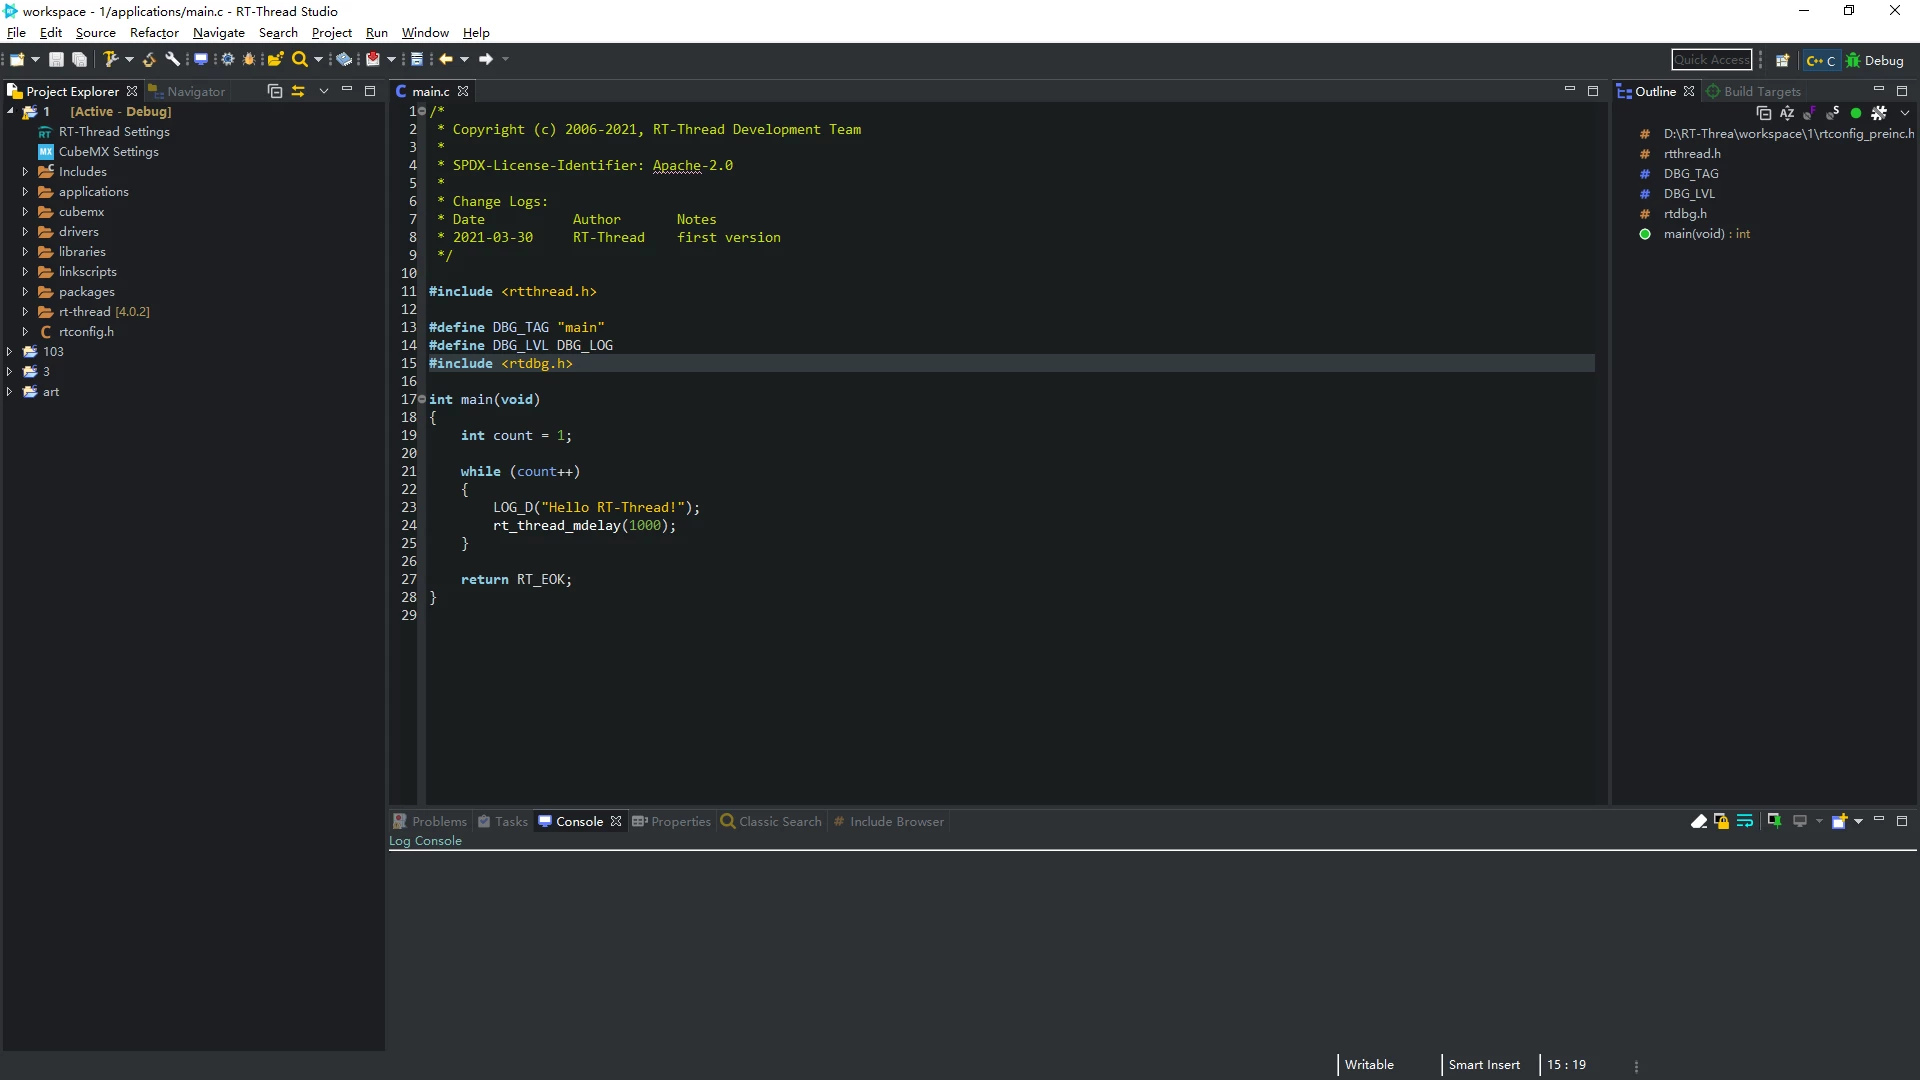Toggle Hide Fields in Outline toolbar

(1810, 113)
